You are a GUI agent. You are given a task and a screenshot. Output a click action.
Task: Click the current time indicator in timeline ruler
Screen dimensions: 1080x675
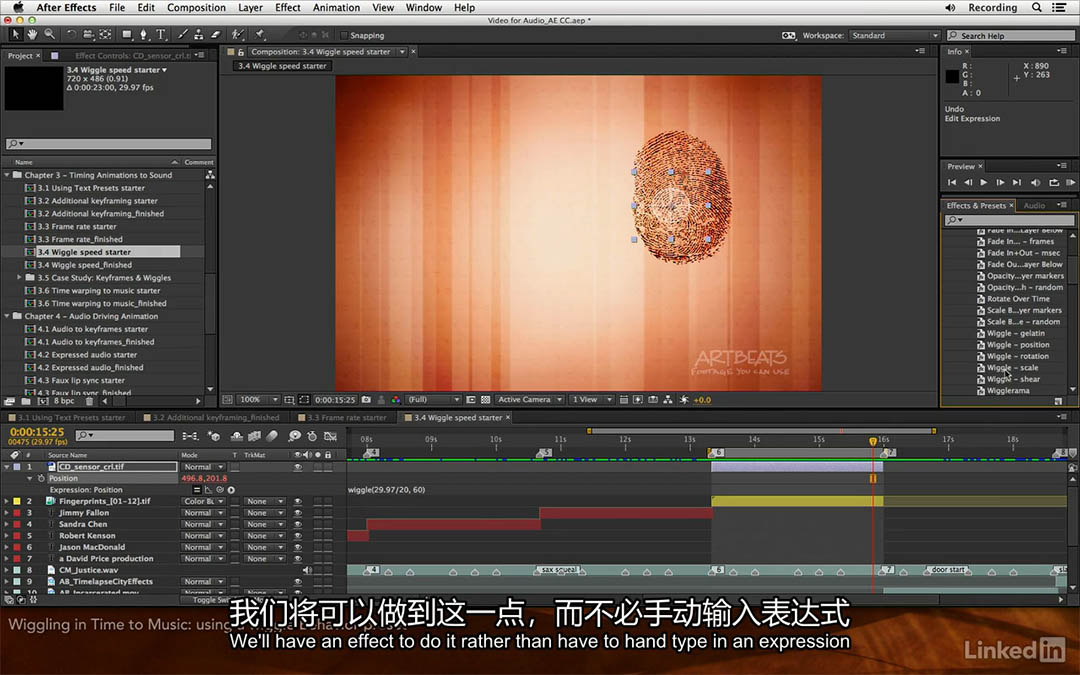pos(873,442)
